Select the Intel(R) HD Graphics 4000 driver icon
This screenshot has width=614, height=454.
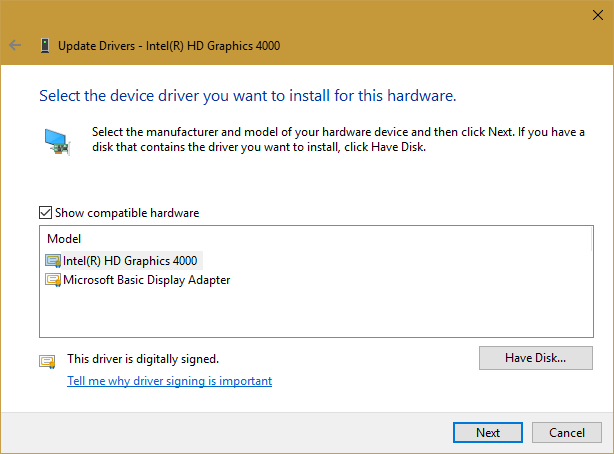(x=53, y=260)
